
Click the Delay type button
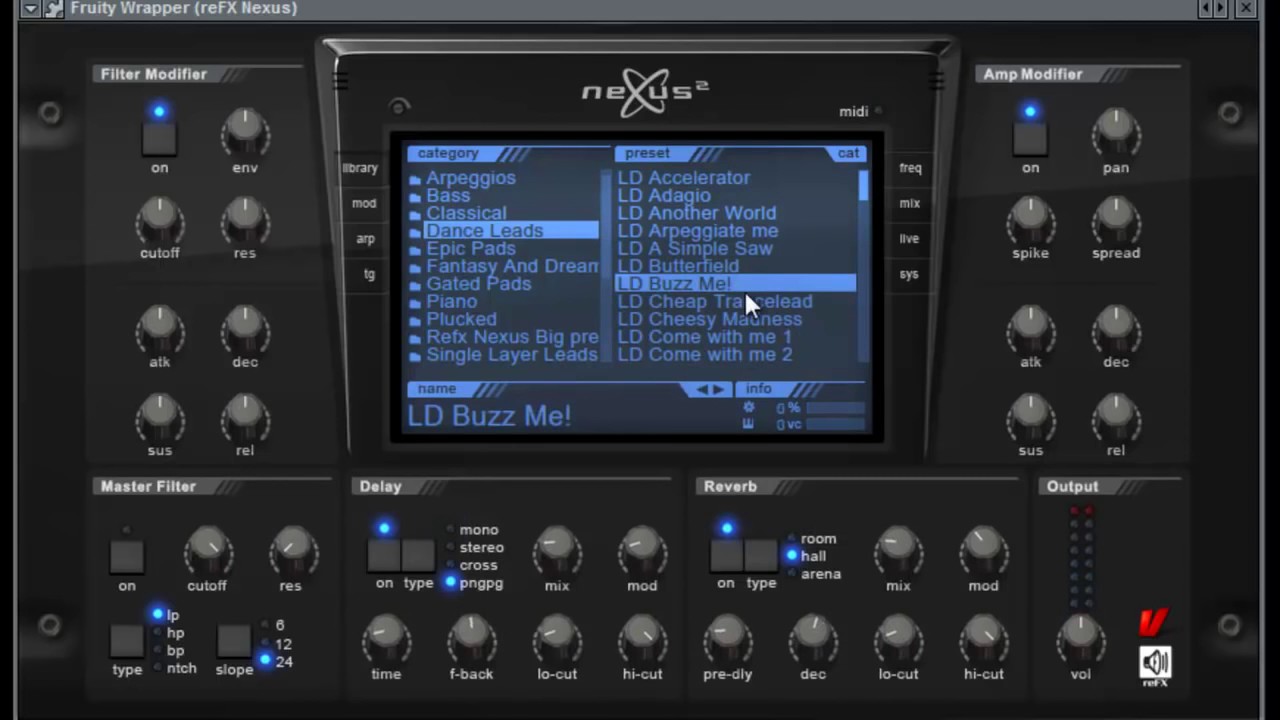point(418,555)
